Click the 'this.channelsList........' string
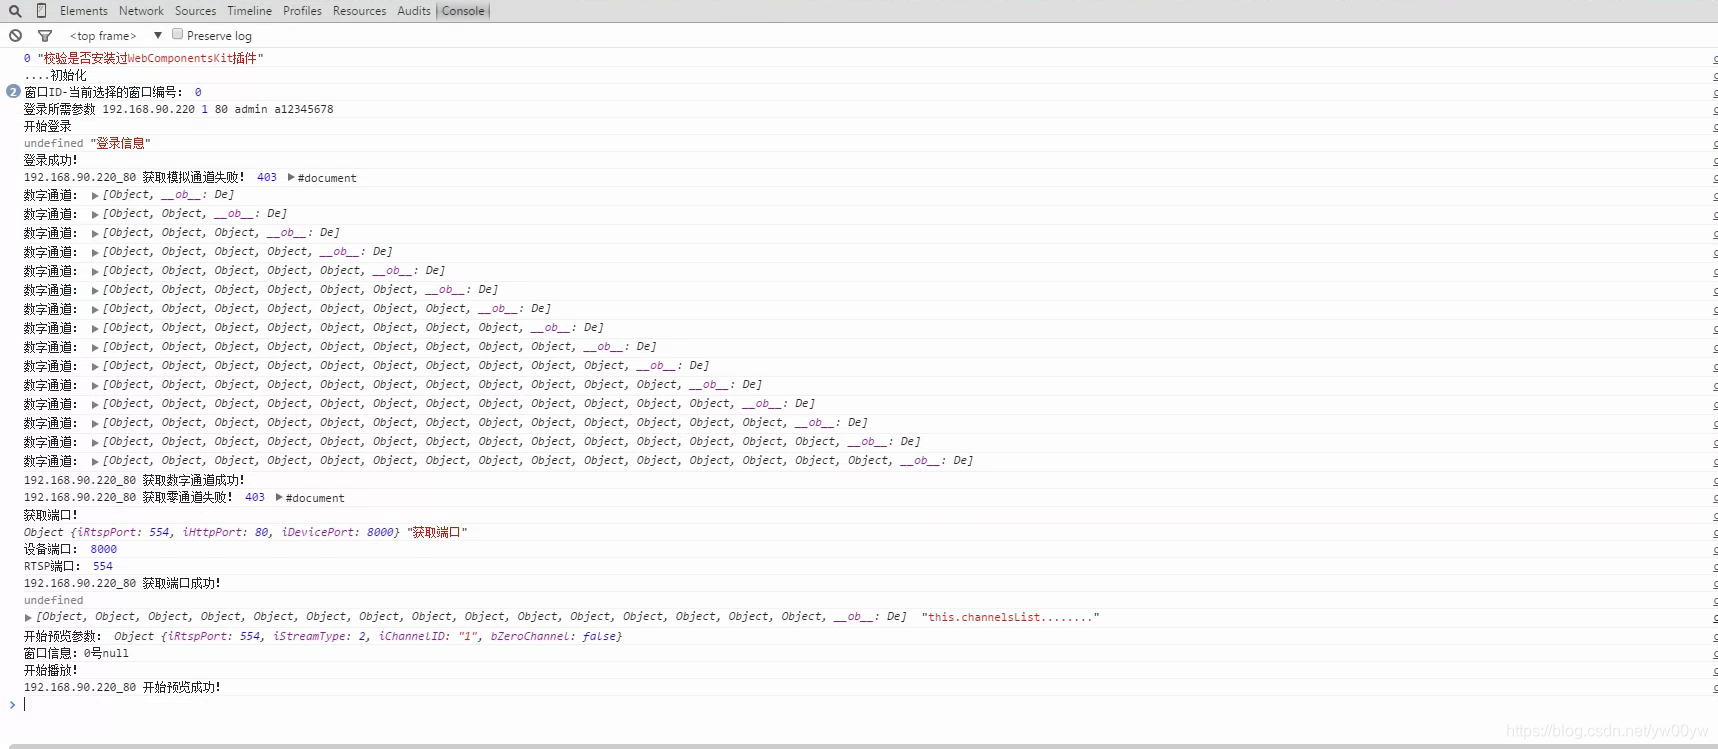 [x=1010, y=617]
